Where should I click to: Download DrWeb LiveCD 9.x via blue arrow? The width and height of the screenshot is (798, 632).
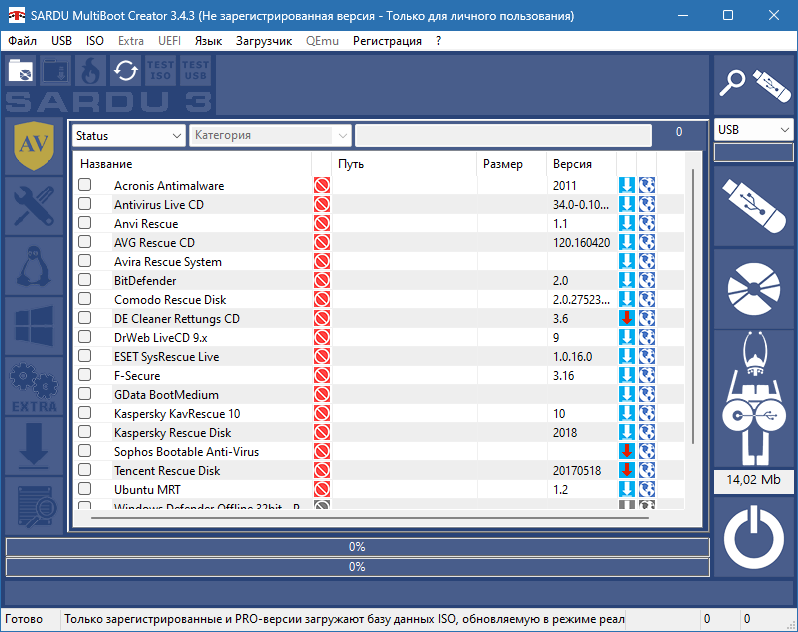click(626, 337)
